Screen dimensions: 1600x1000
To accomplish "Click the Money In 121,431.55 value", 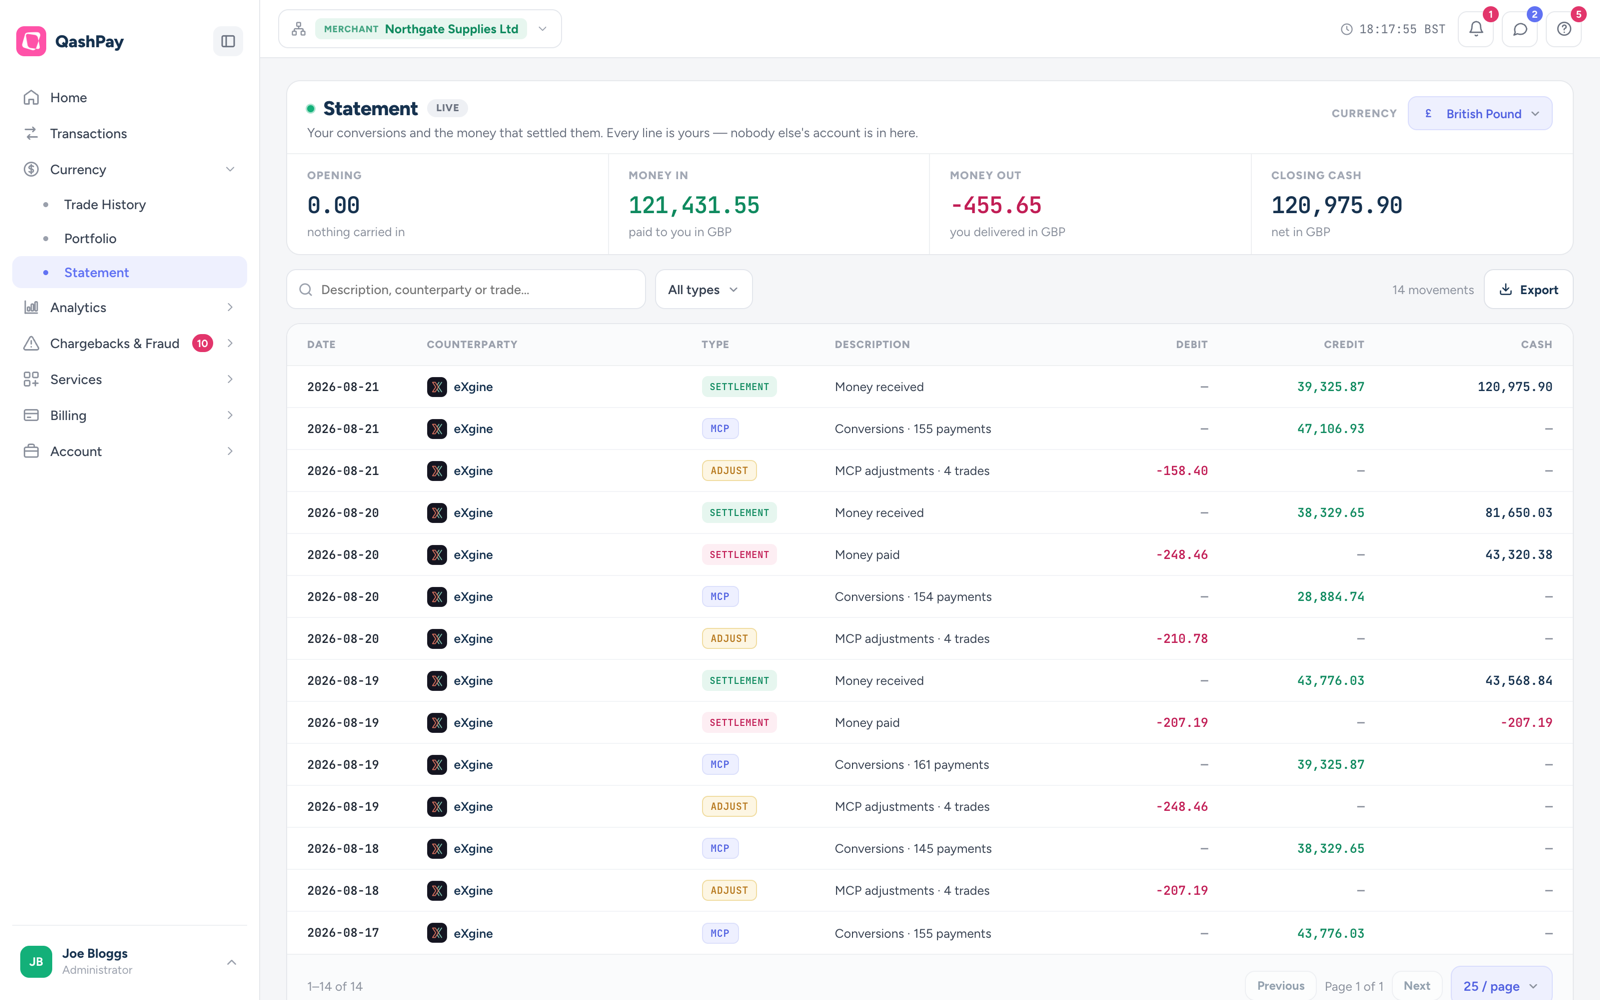I will tap(694, 205).
